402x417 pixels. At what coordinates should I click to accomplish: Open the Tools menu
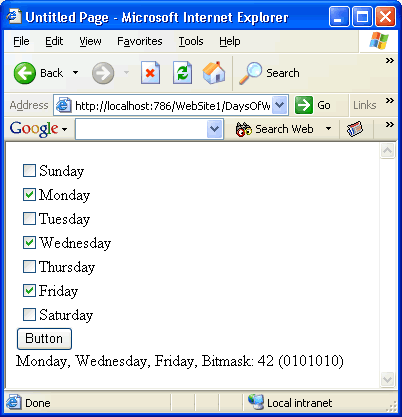point(191,41)
